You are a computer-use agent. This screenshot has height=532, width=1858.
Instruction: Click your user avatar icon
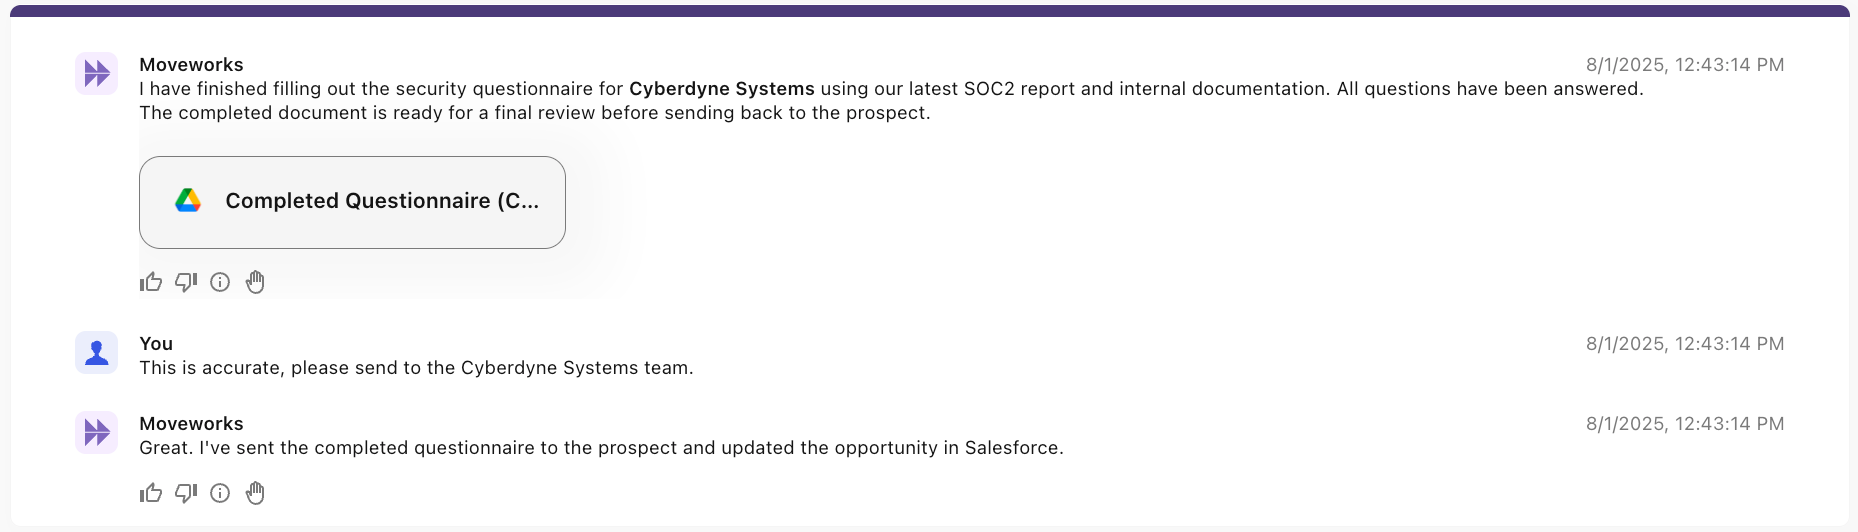click(x=97, y=353)
